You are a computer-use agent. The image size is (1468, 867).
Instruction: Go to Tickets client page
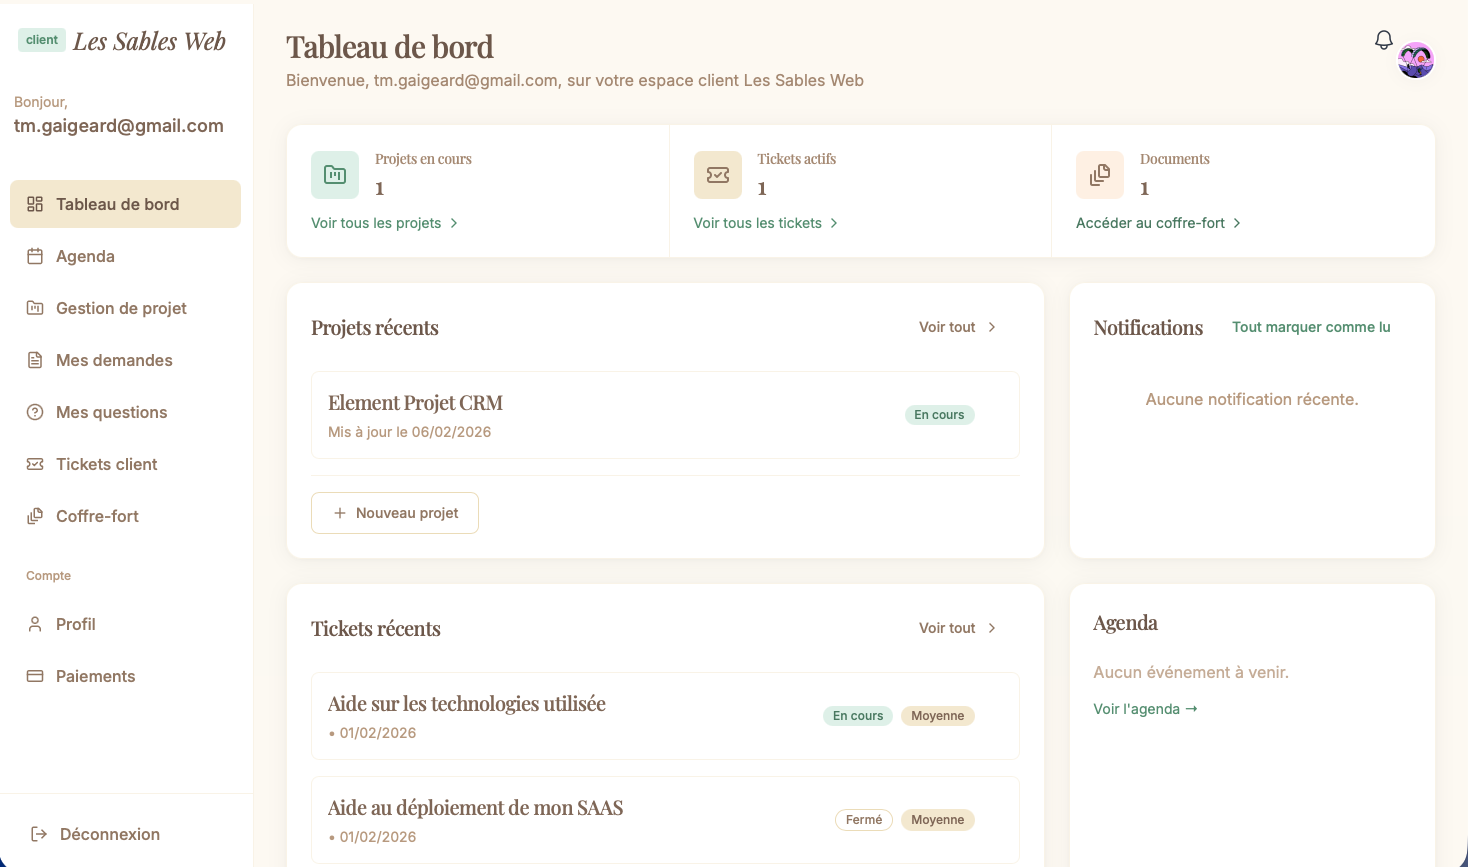tap(106, 464)
